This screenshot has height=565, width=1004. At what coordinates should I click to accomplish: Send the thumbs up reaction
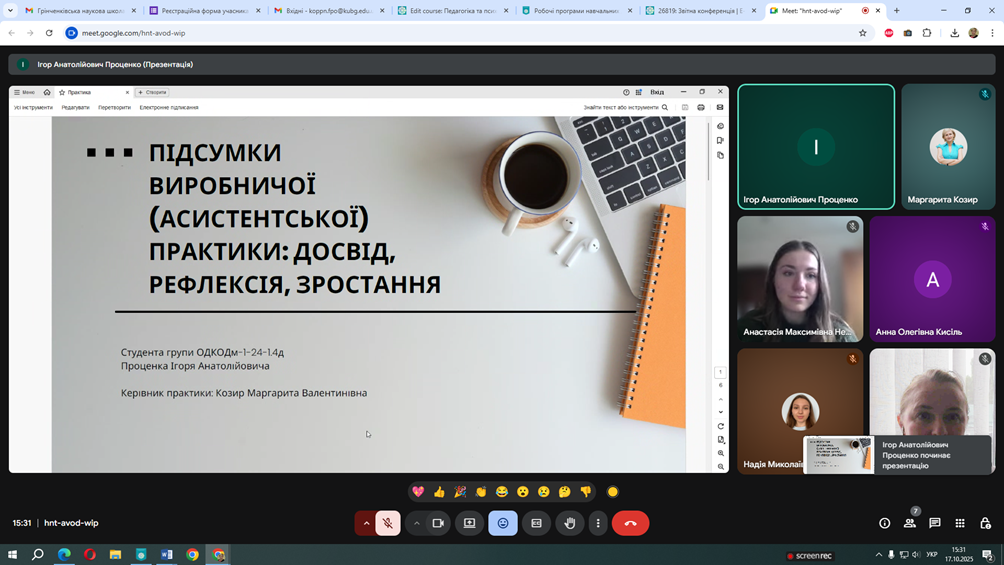439,492
